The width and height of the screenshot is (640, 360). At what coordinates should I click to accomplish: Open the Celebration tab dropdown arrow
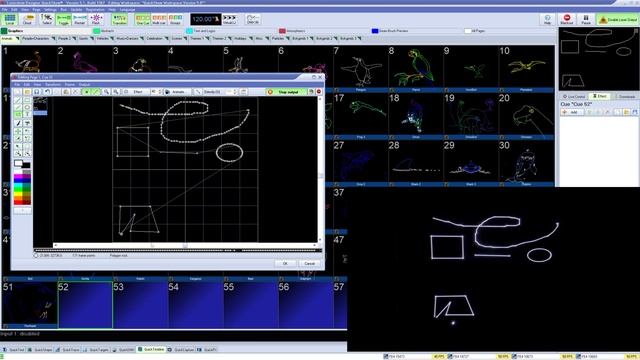[167, 38]
